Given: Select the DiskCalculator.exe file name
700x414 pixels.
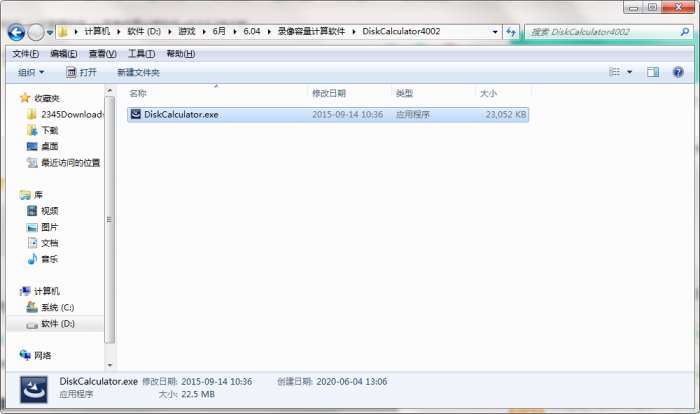Looking at the screenshot, I should click(181, 114).
